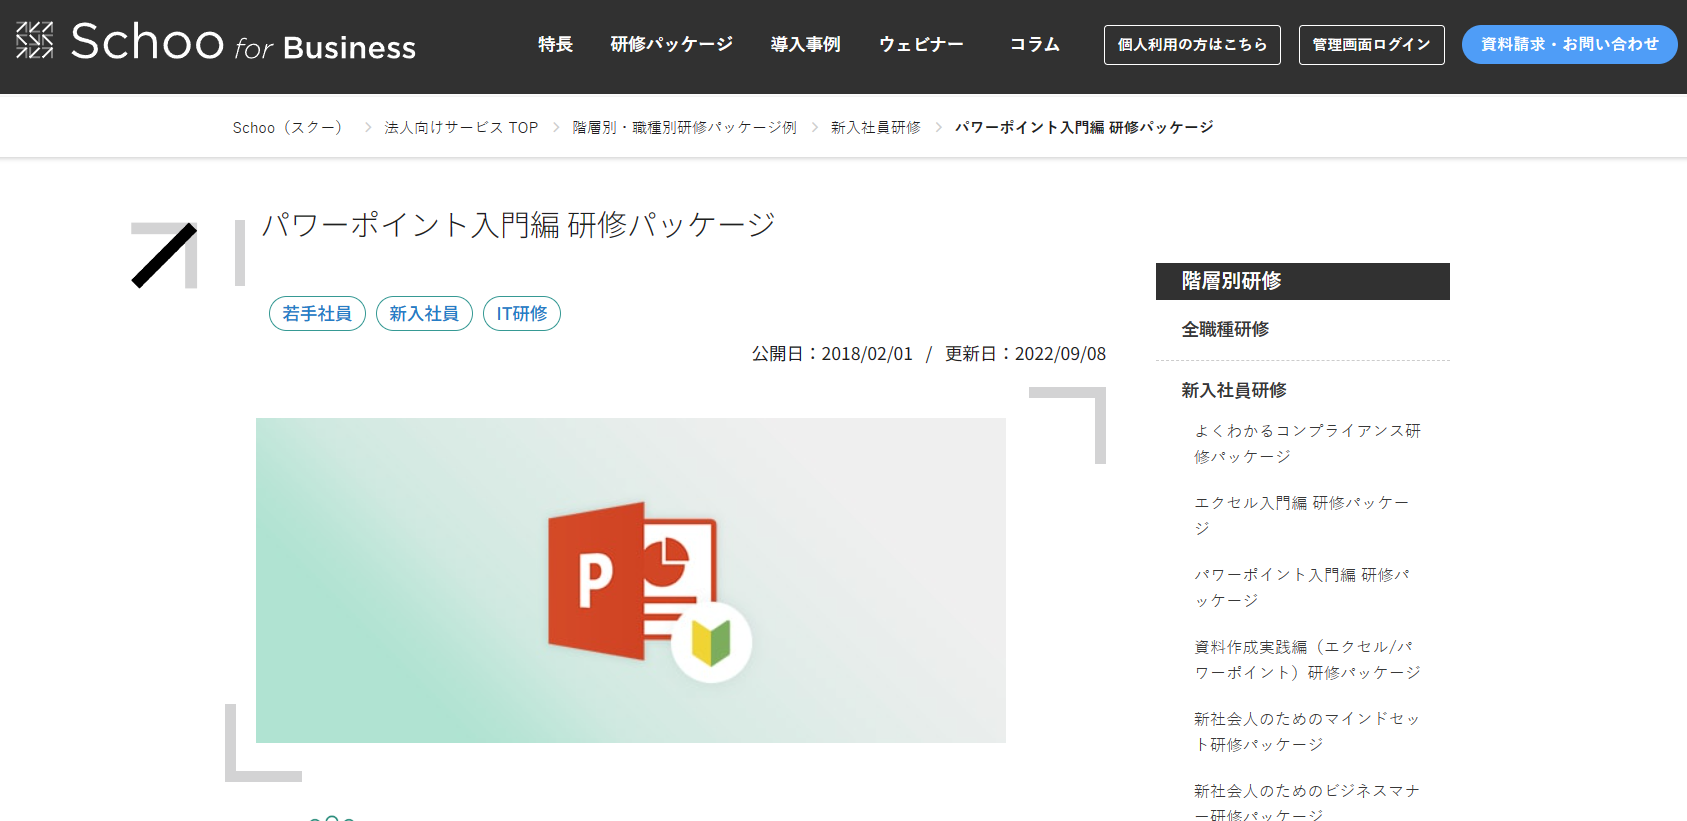Open 新入社員研修 sidebar heading
This screenshot has width=1687, height=821.
(x=1234, y=390)
